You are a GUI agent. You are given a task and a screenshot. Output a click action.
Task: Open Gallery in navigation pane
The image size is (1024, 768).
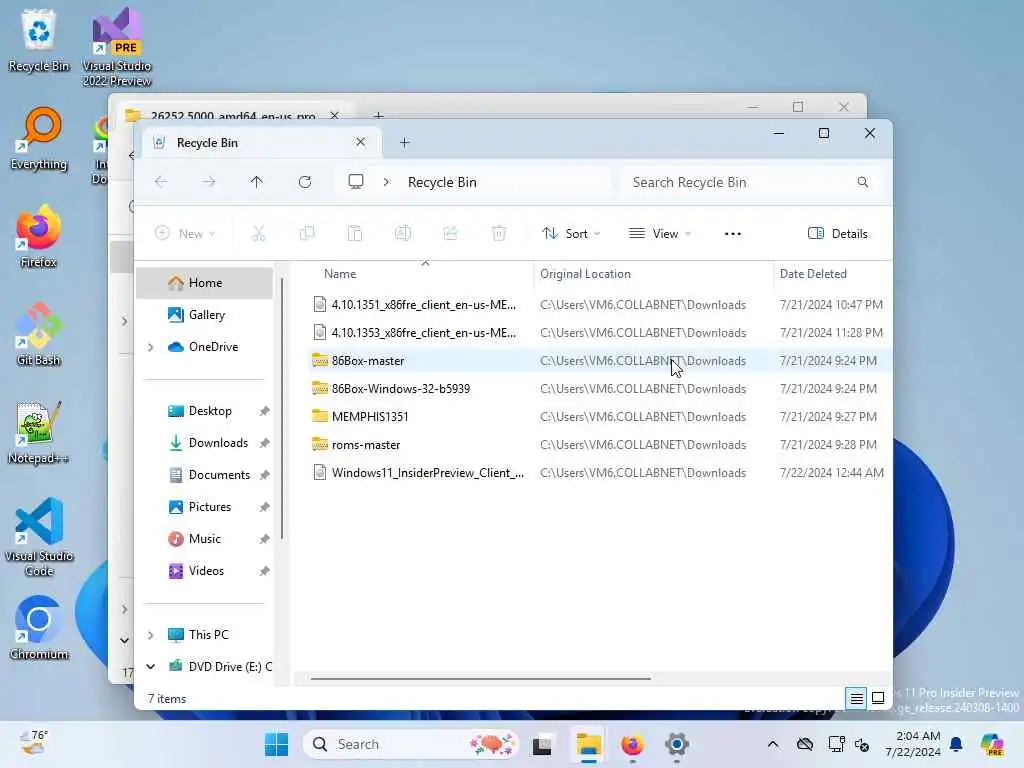pos(204,315)
